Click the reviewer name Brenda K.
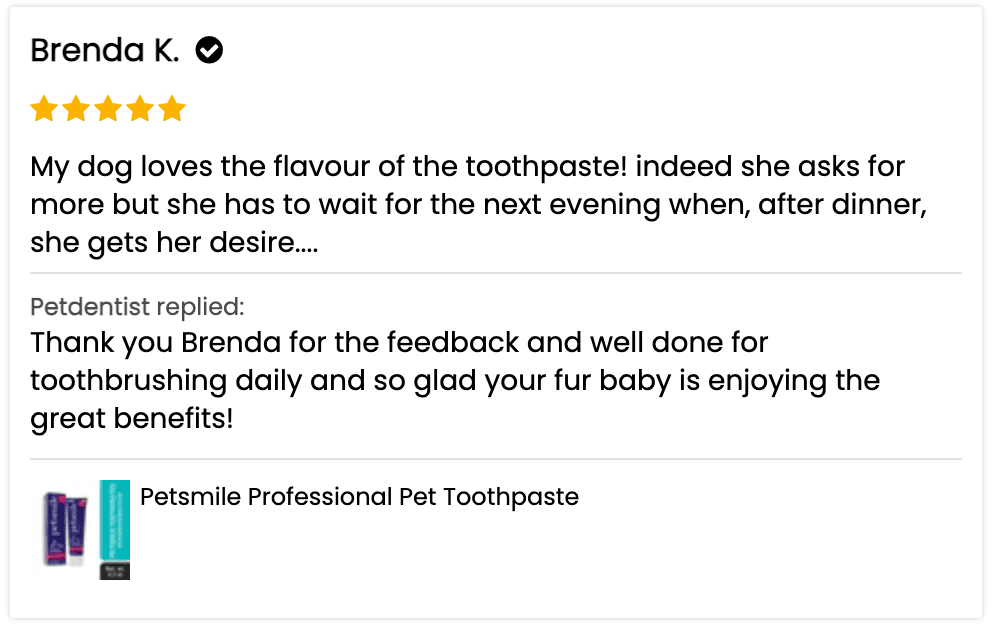992x626 pixels. click(x=104, y=49)
